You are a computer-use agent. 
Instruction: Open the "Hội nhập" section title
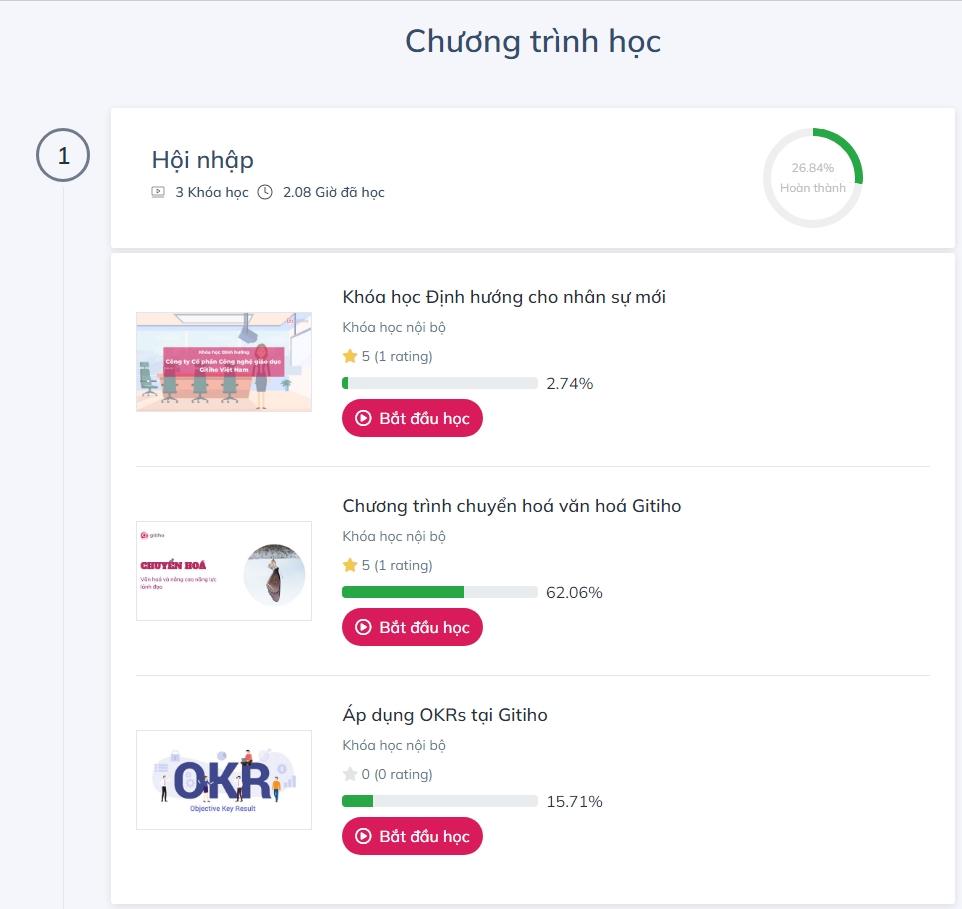[202, 159]
